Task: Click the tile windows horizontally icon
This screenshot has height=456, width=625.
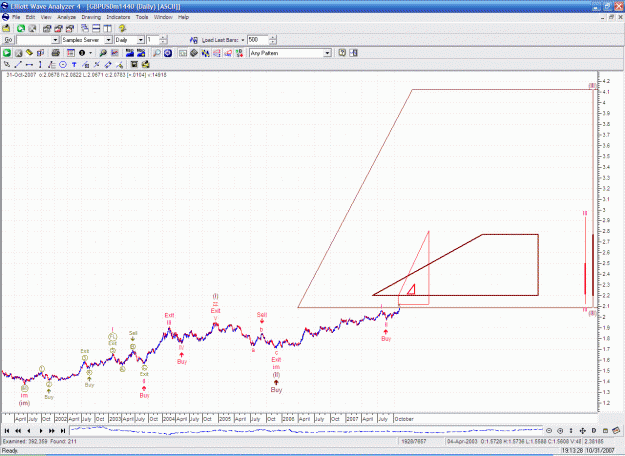Action: pos(96,28)
